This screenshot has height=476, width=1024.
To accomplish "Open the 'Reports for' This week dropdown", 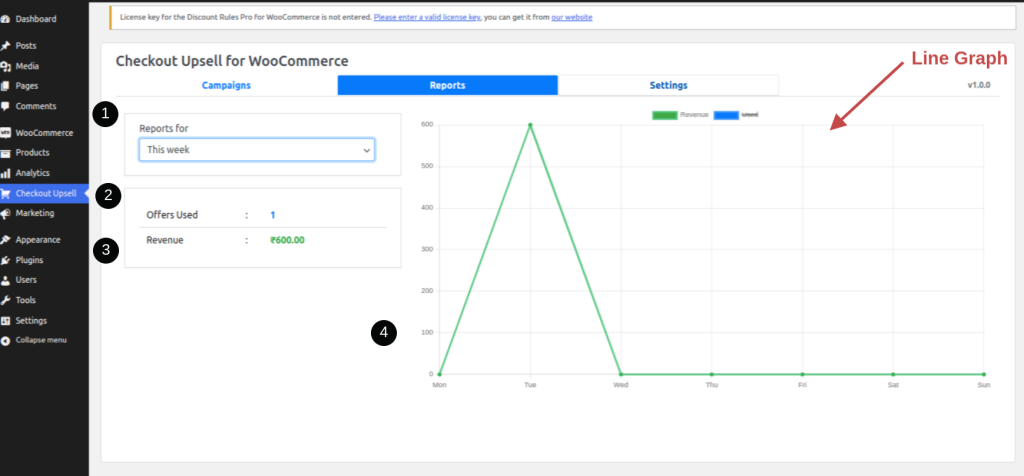I will [256, 150].
